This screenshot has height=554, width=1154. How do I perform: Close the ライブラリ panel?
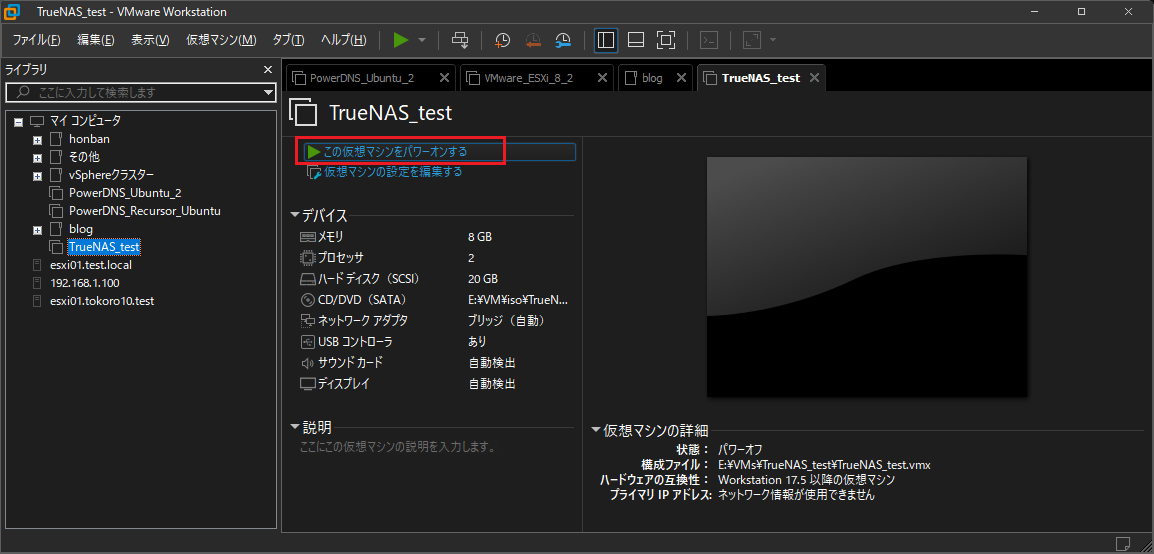[x=268, y=70]
